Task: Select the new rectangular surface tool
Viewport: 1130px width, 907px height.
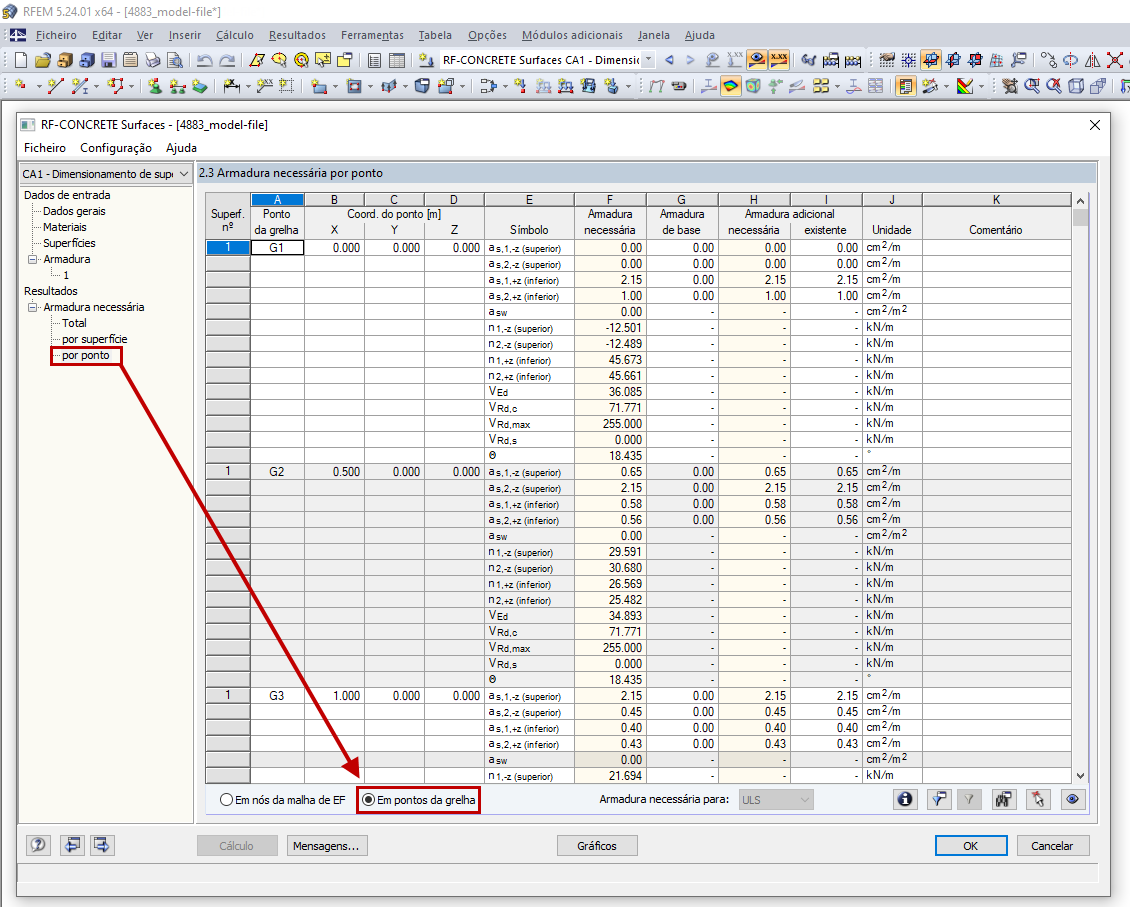Action: coord(318,86)
